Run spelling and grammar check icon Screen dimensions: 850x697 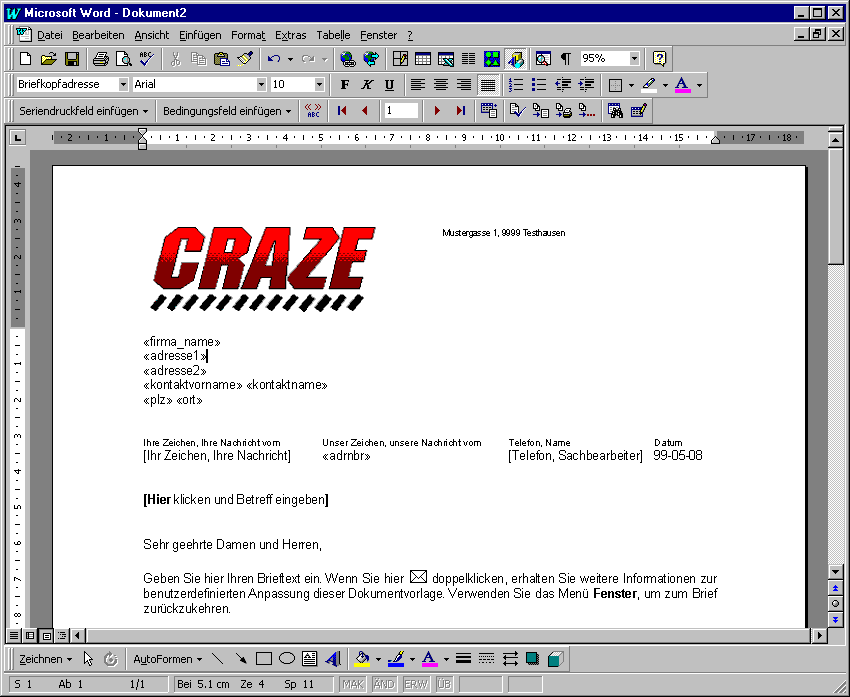147,59
